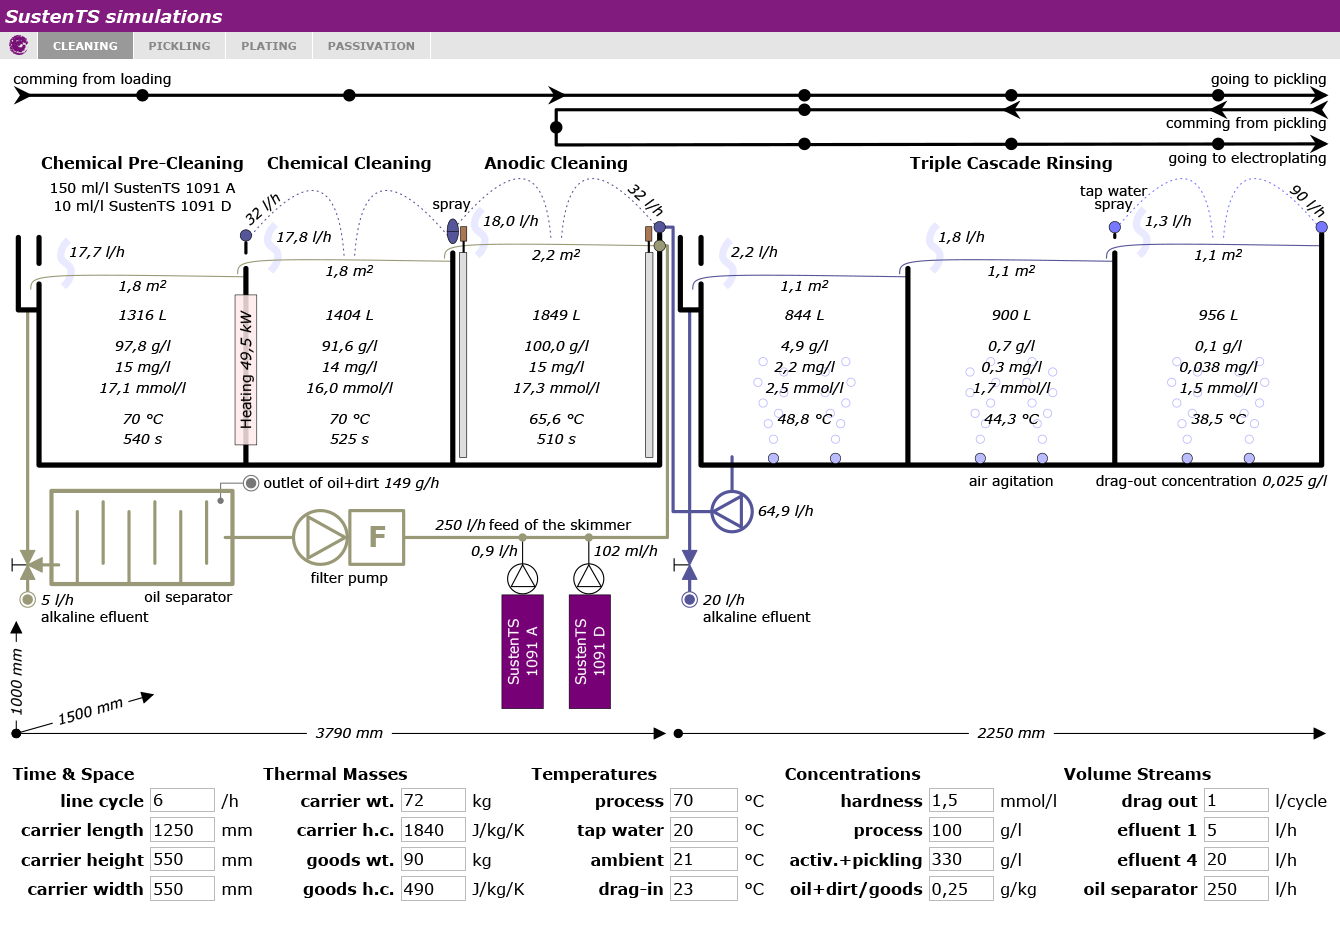
Task: Click the air agitation label
Action: [x=1011, y=481]
